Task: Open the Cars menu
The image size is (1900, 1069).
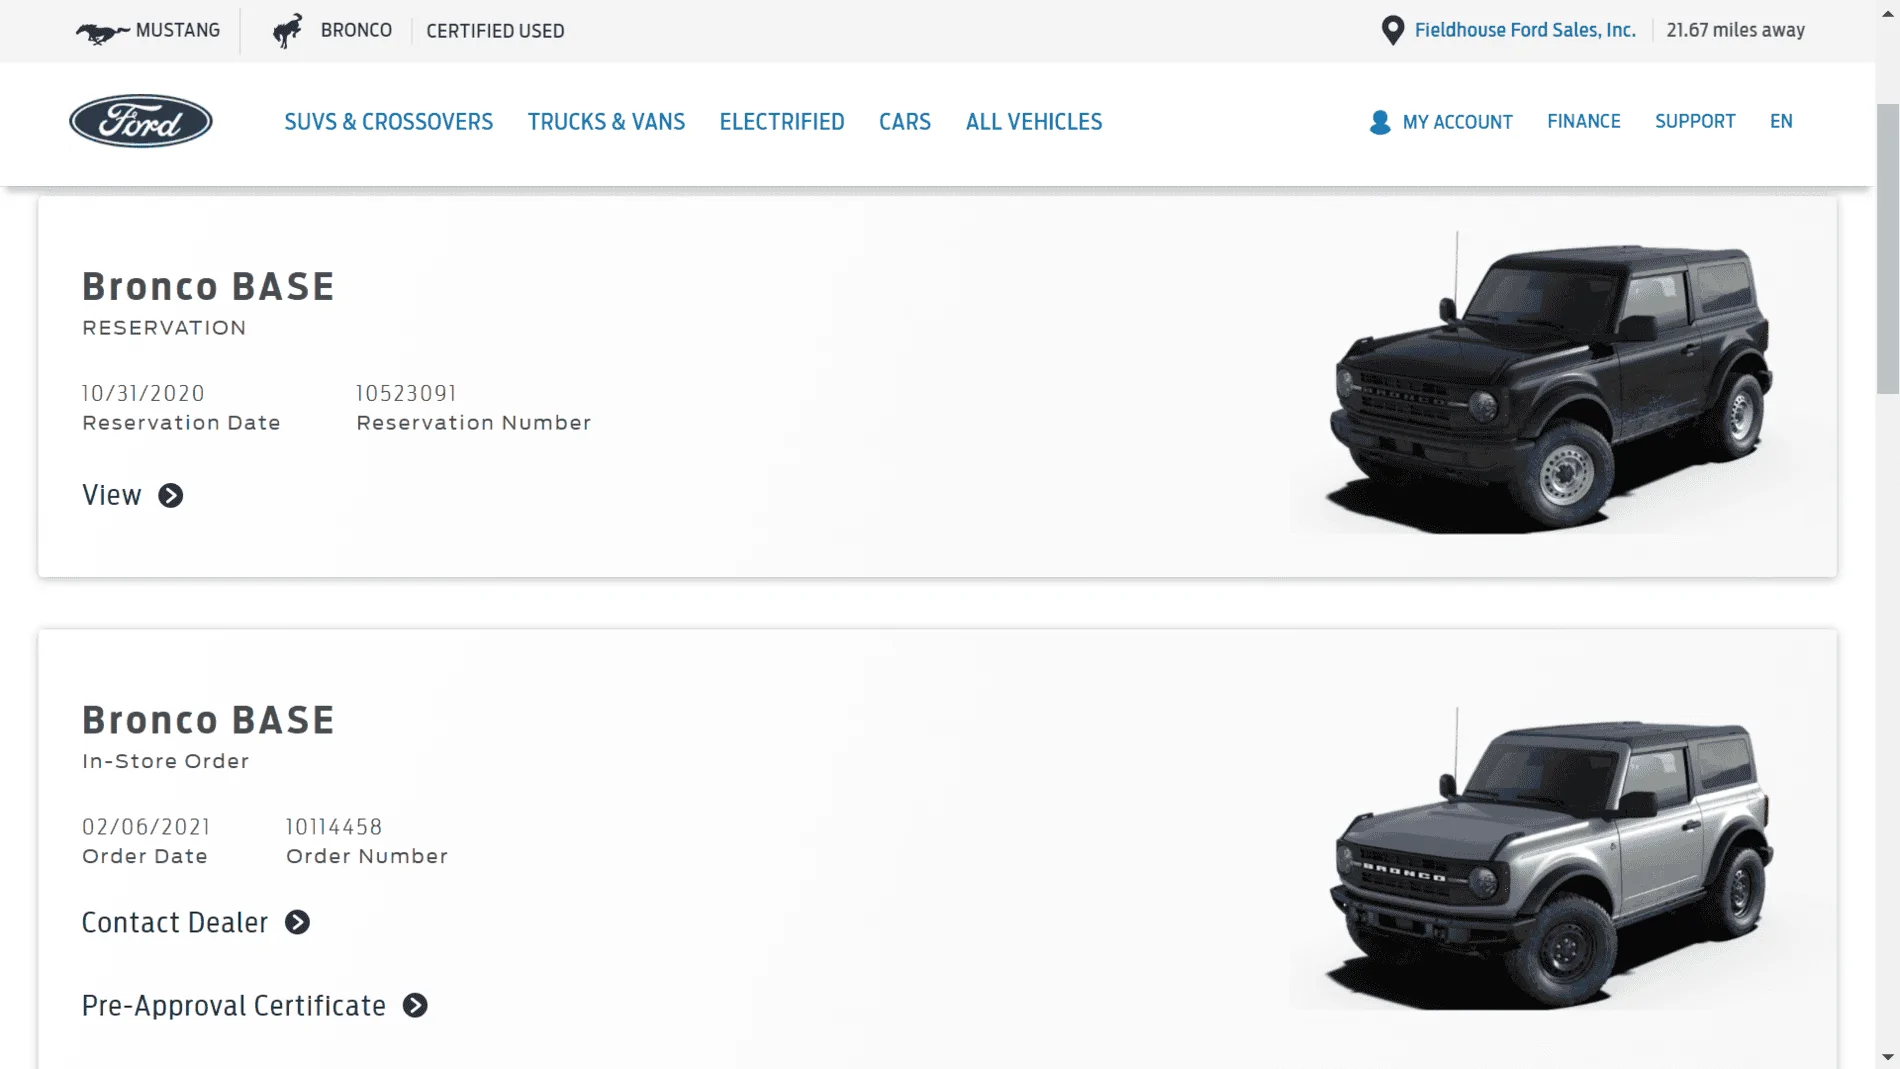Action: coord(905,122)
